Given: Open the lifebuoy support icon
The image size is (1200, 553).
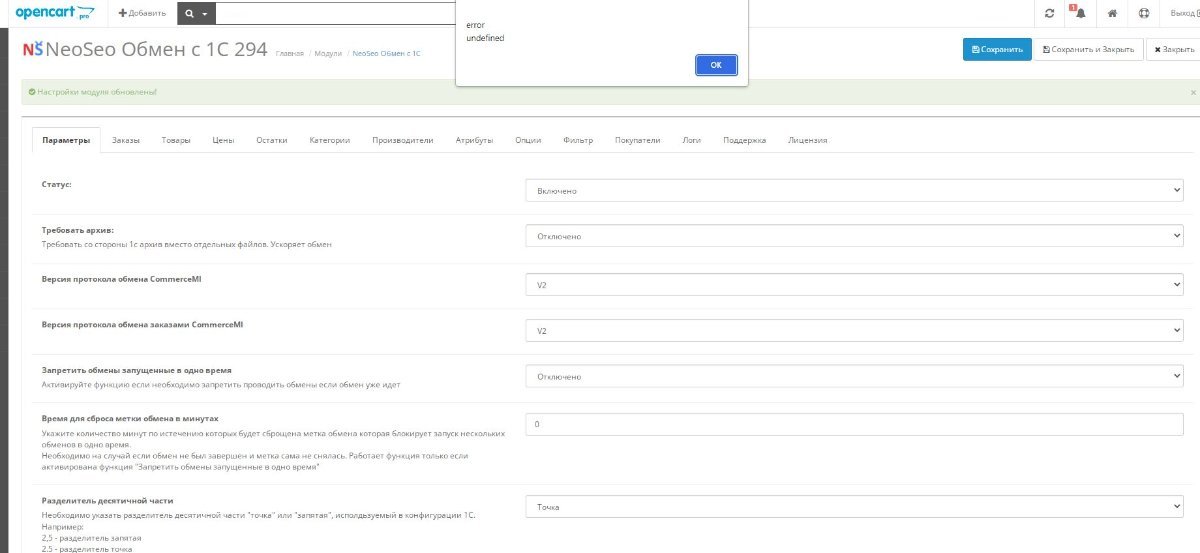Looking at the screenshot, I should 1144,13.
